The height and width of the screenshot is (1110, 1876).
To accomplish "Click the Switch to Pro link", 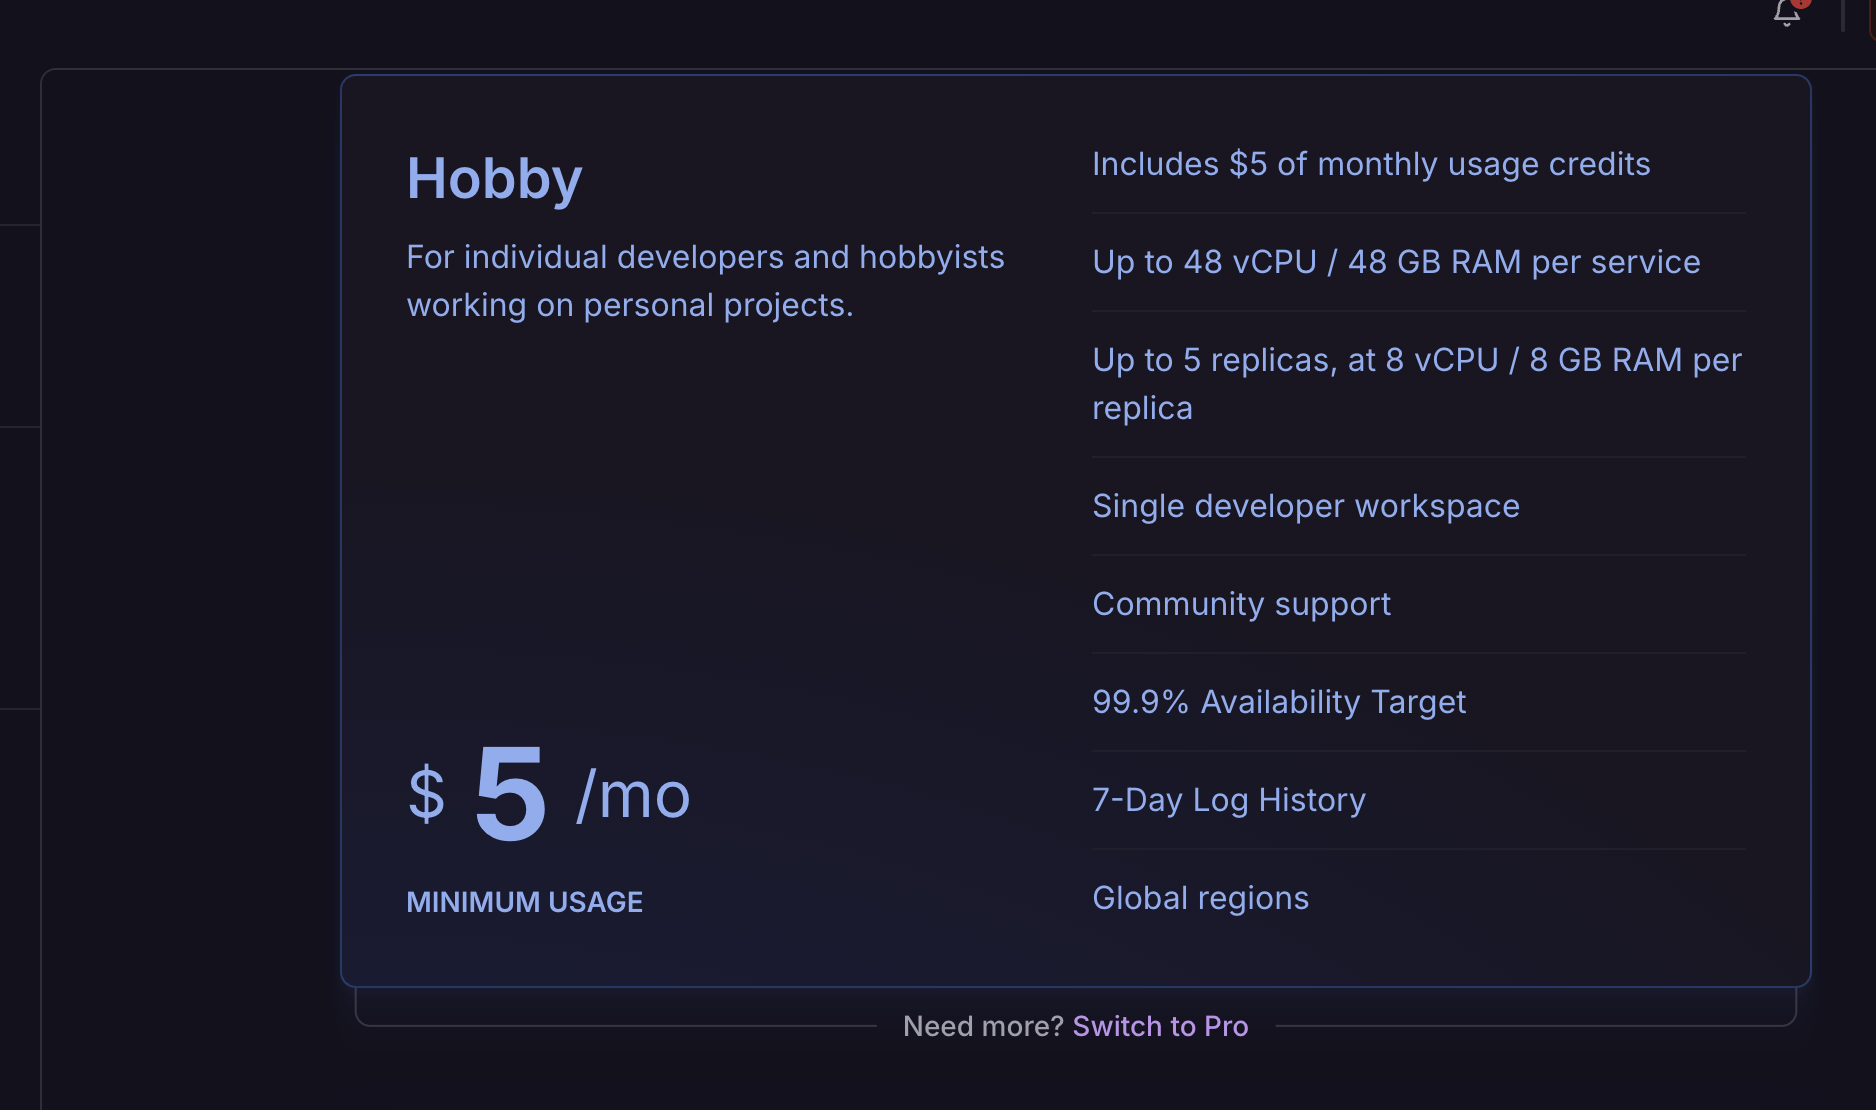I will [1160, 1026].
